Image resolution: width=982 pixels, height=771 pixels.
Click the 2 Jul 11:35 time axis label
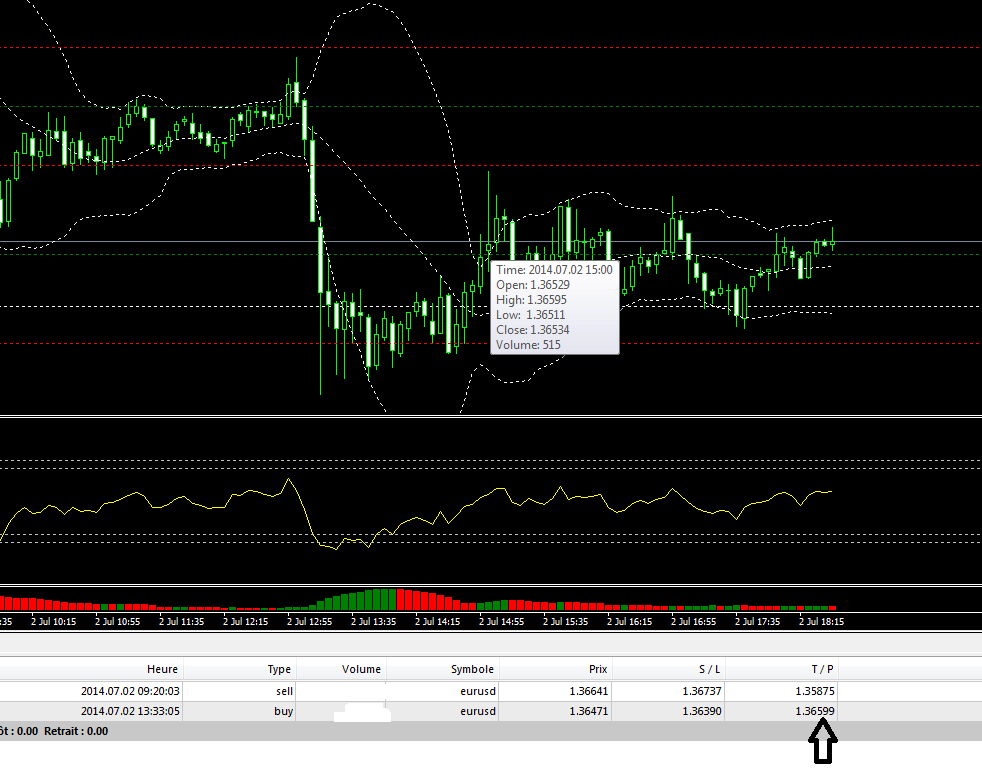pos(181,621)
